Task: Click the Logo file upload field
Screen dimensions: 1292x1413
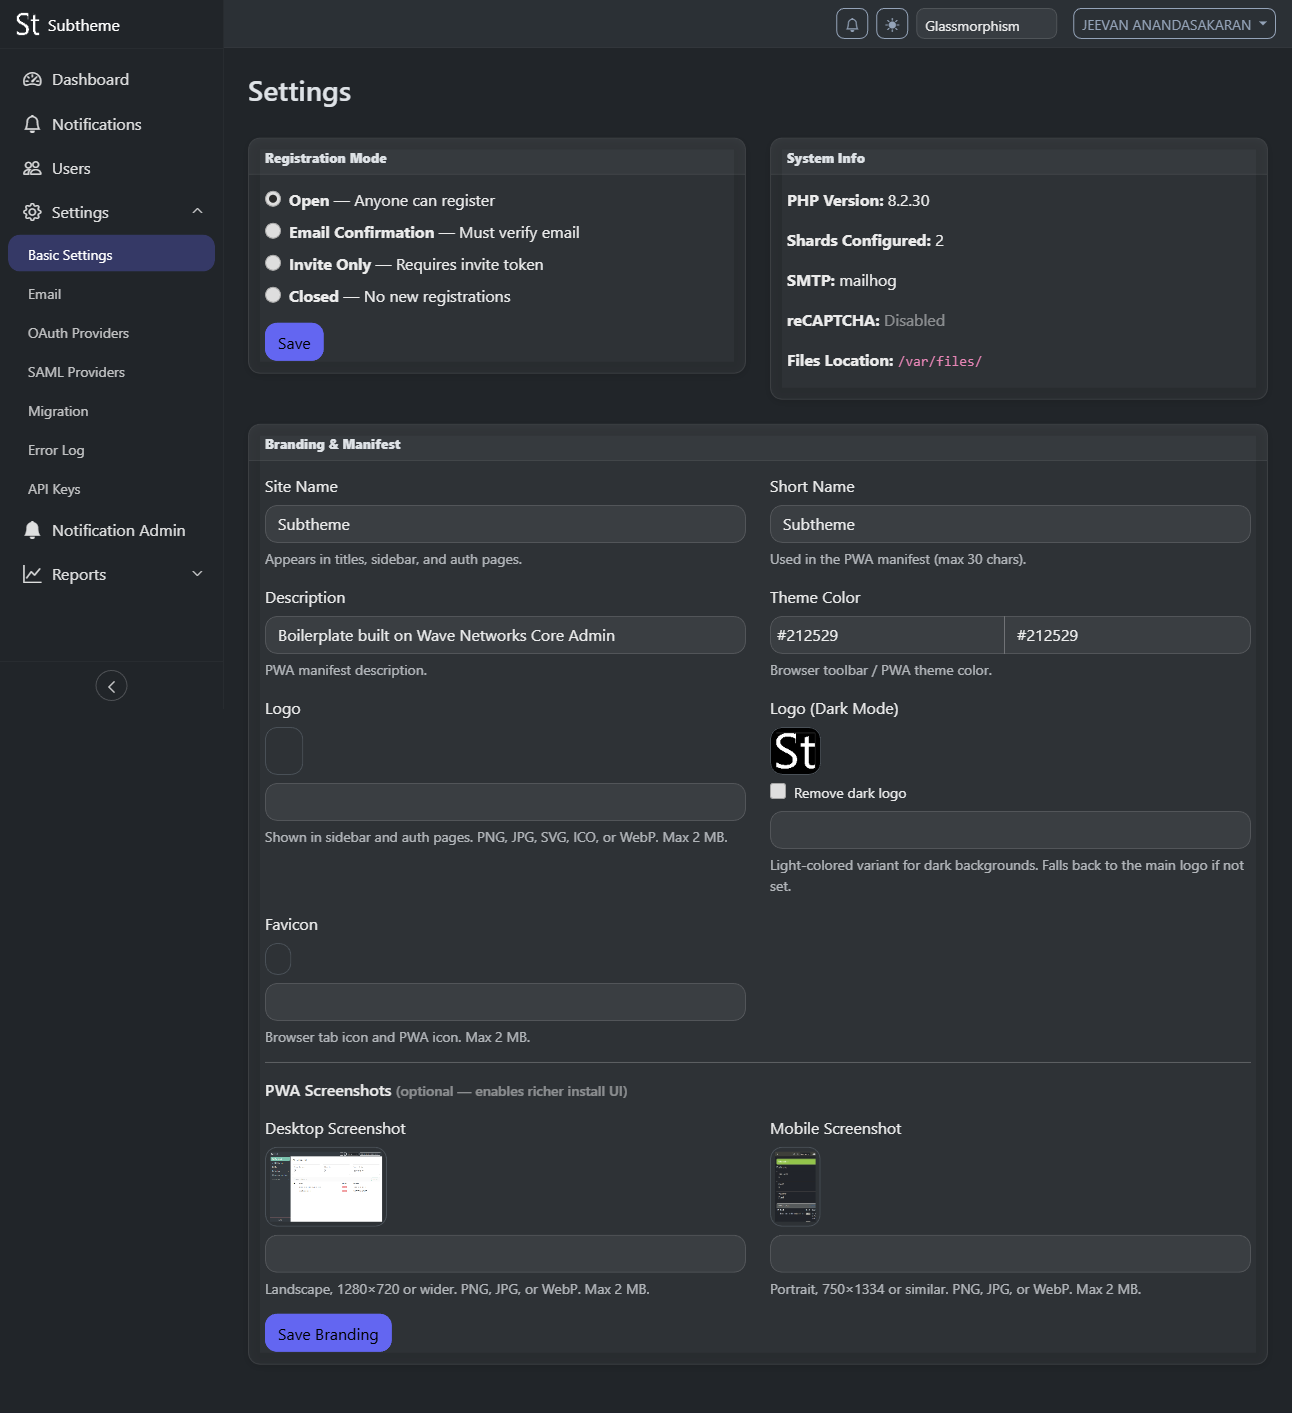Action: [505, 802]
